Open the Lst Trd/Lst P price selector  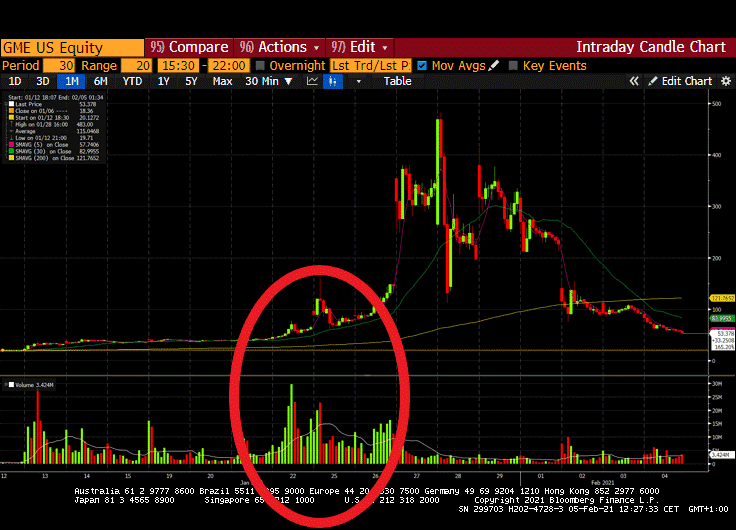[x=370, y=66]
